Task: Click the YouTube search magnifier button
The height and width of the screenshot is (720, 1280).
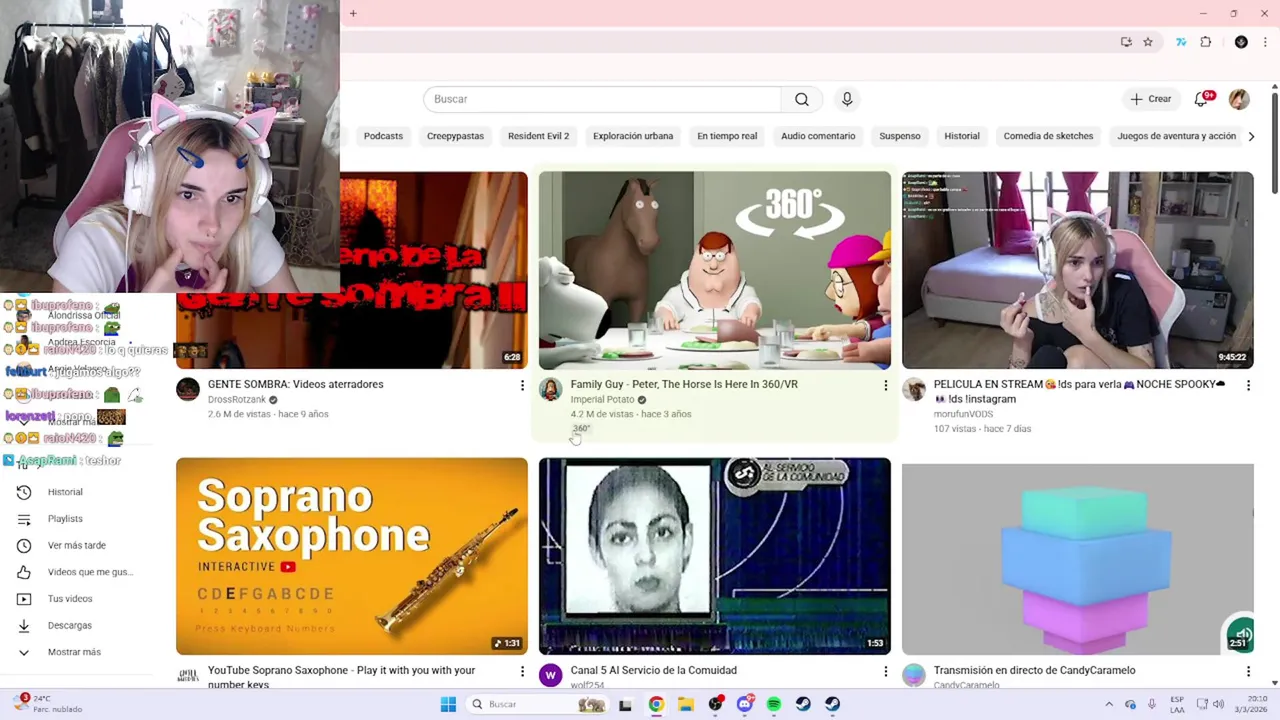Action: point(801,99)
